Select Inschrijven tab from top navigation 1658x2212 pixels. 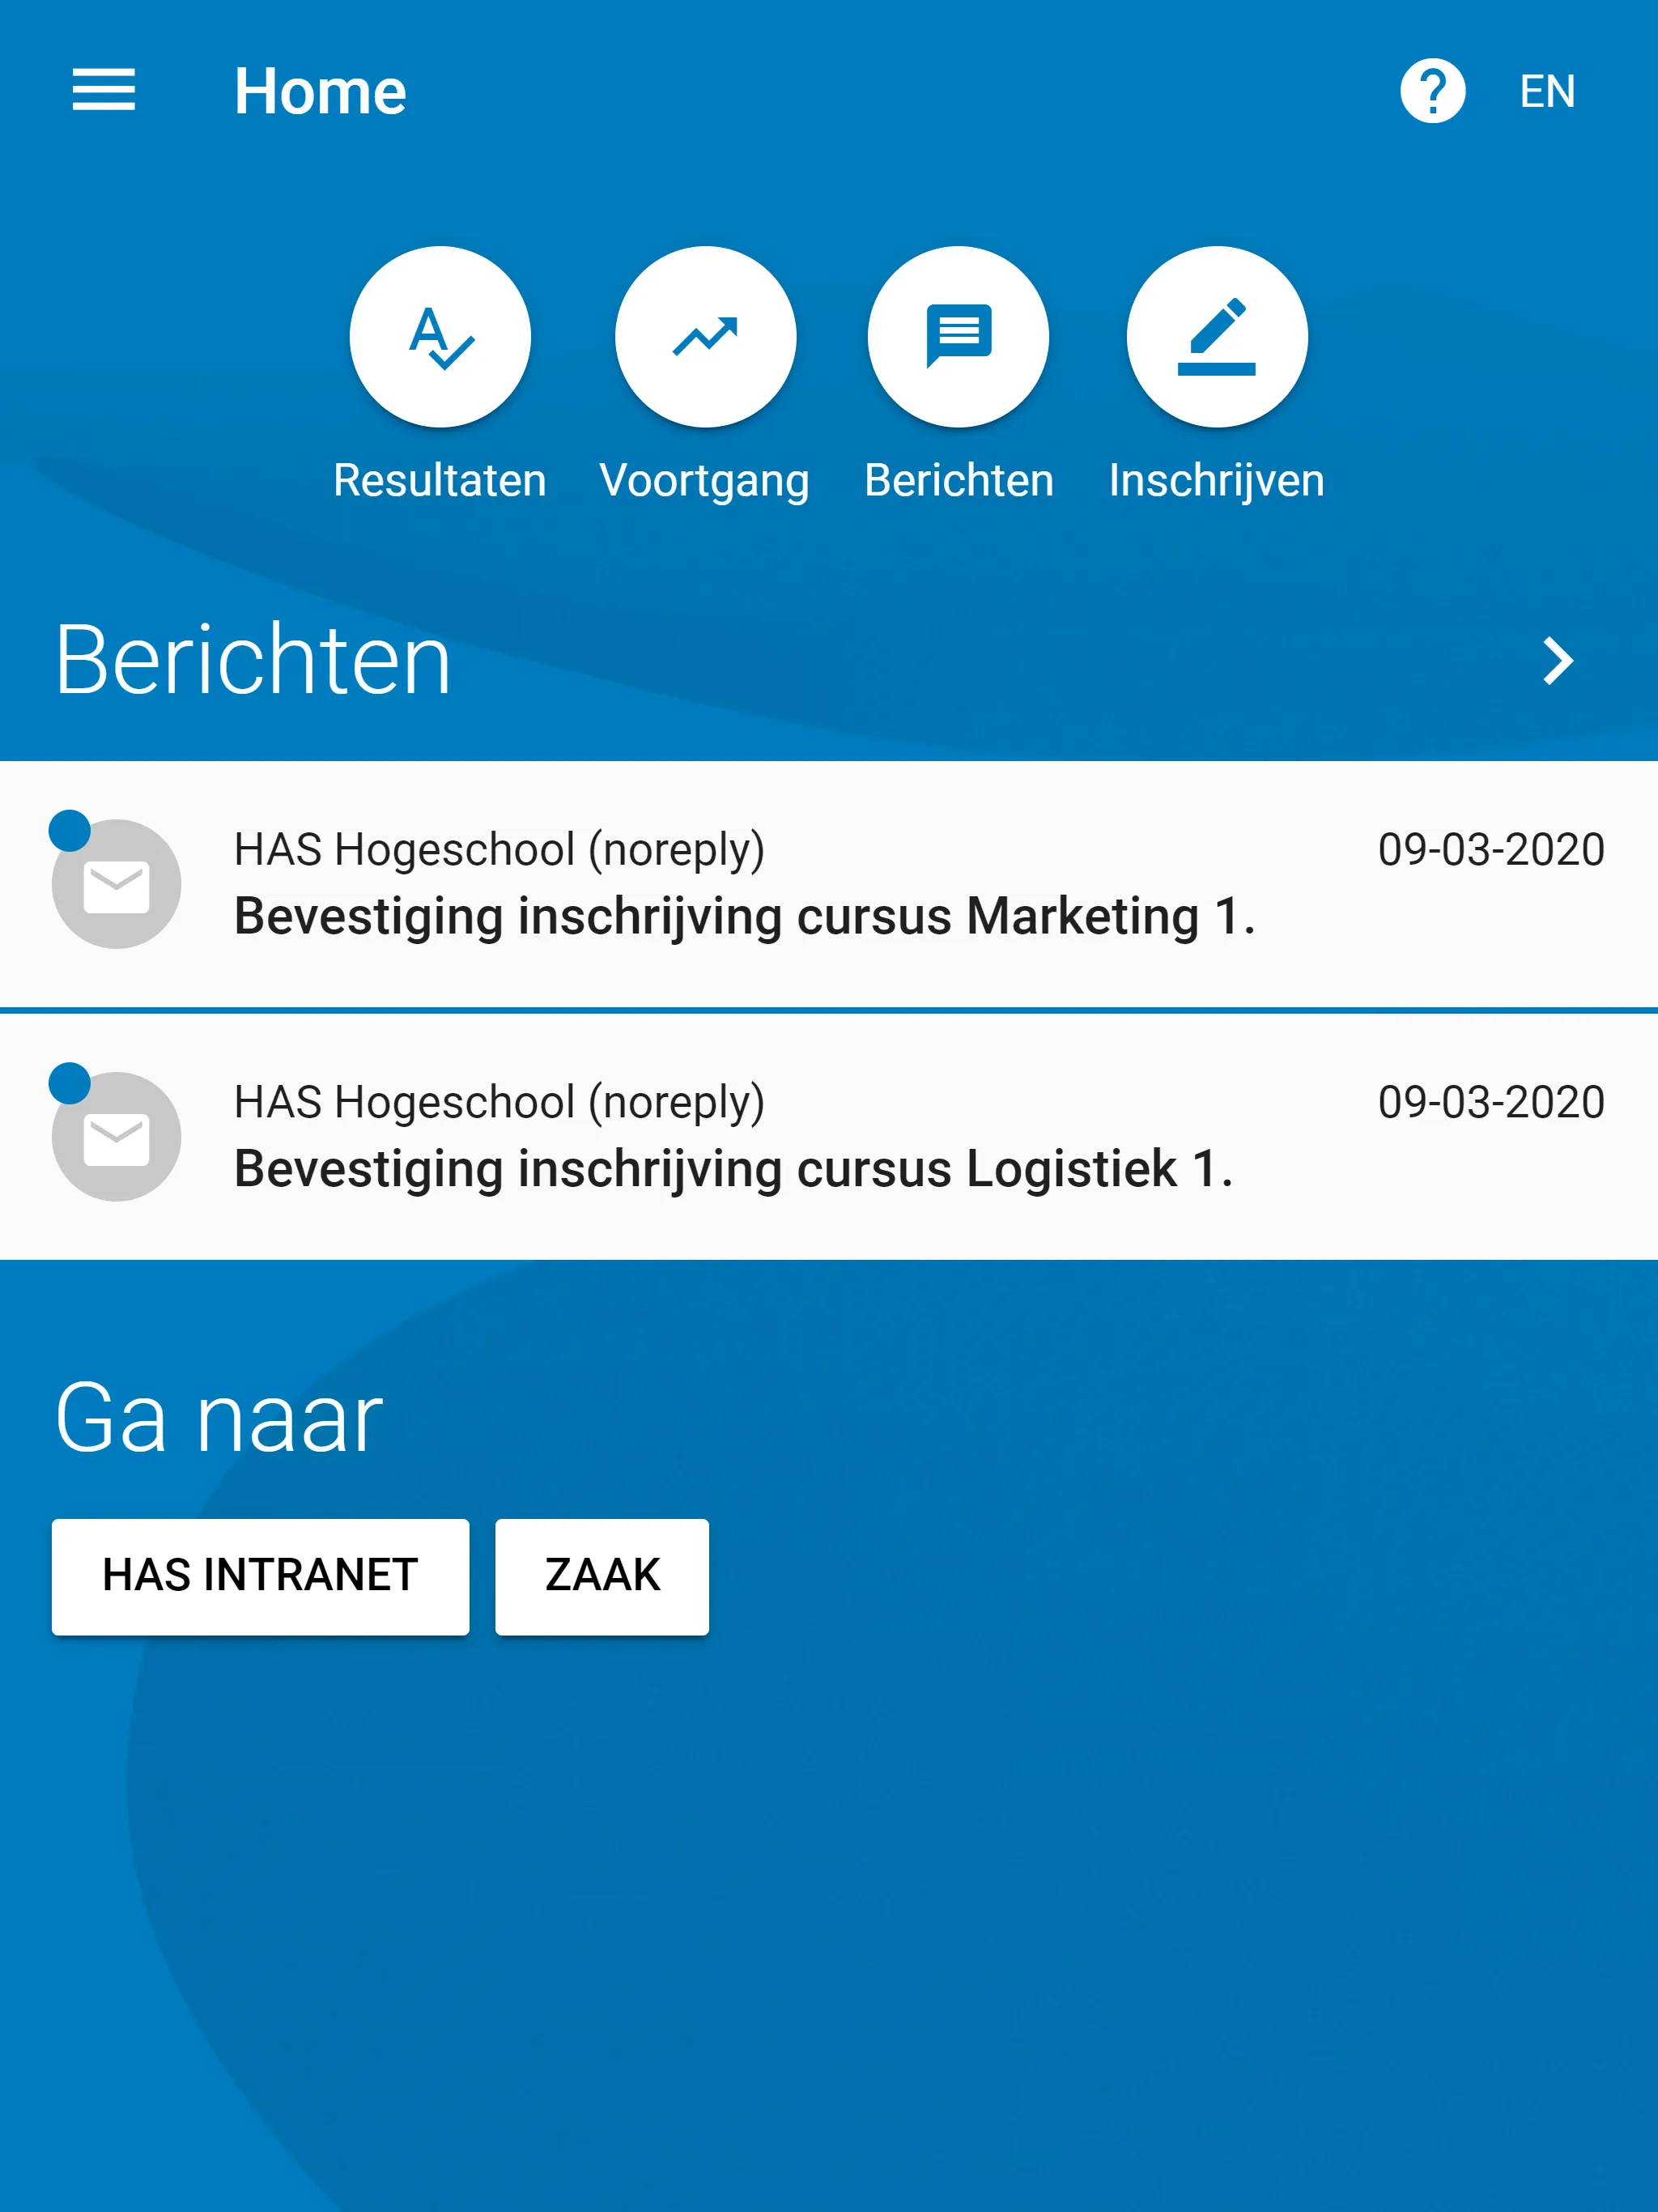pos(1218,366)
